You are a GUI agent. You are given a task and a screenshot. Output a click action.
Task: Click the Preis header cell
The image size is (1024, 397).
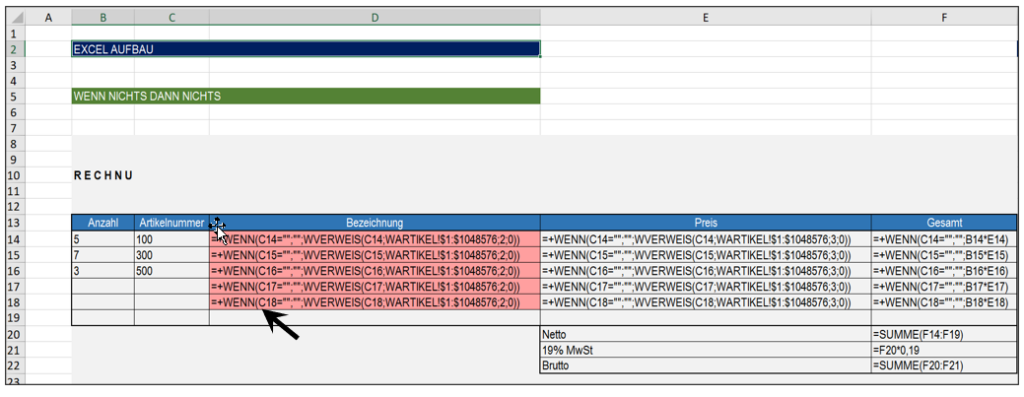[x=705, y=223]
